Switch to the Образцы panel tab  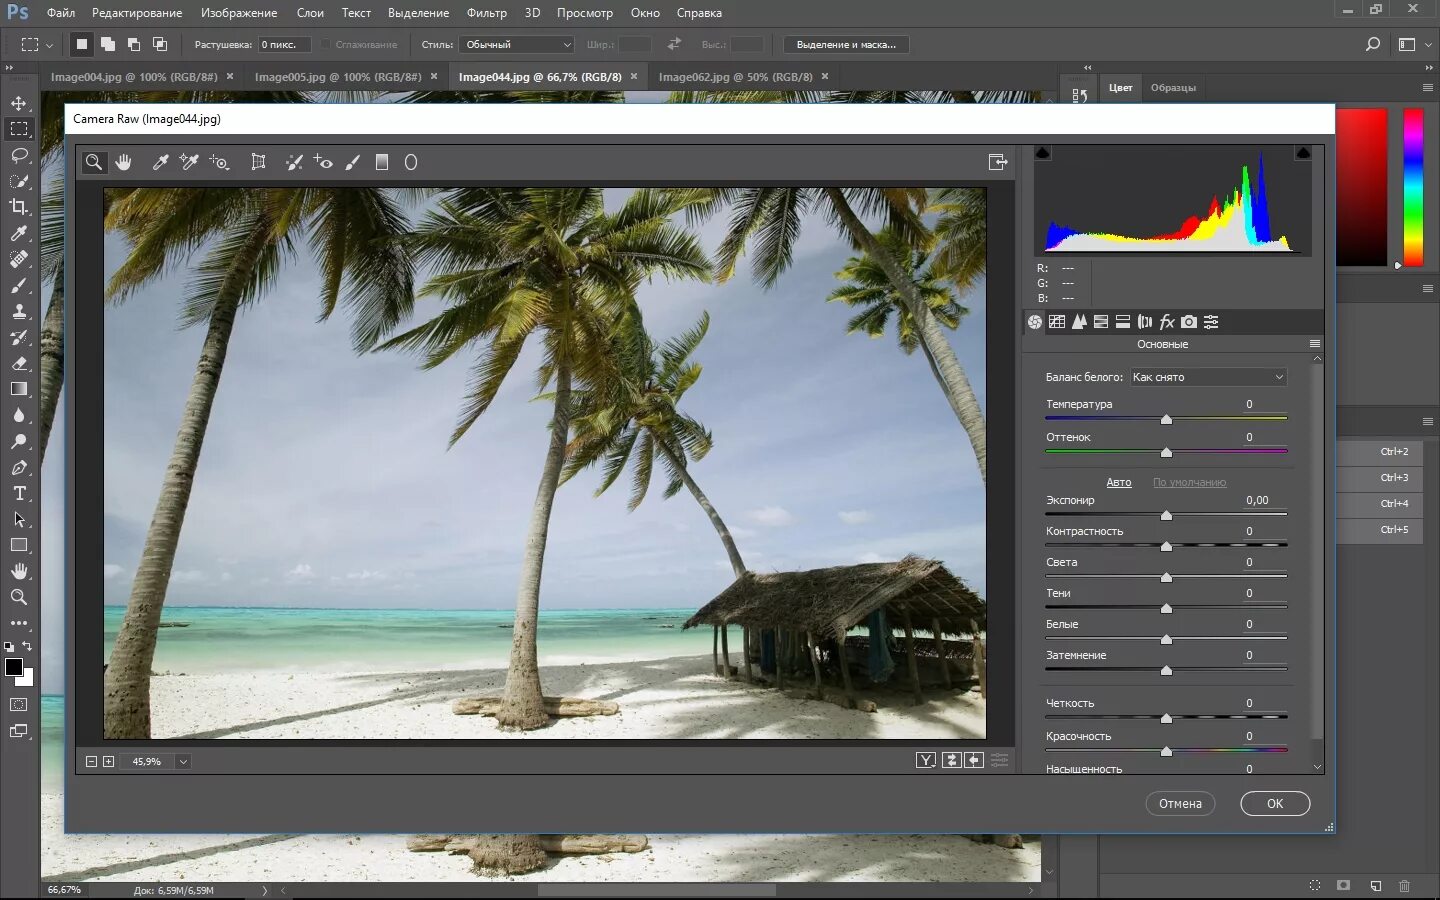coord(1173,88)
